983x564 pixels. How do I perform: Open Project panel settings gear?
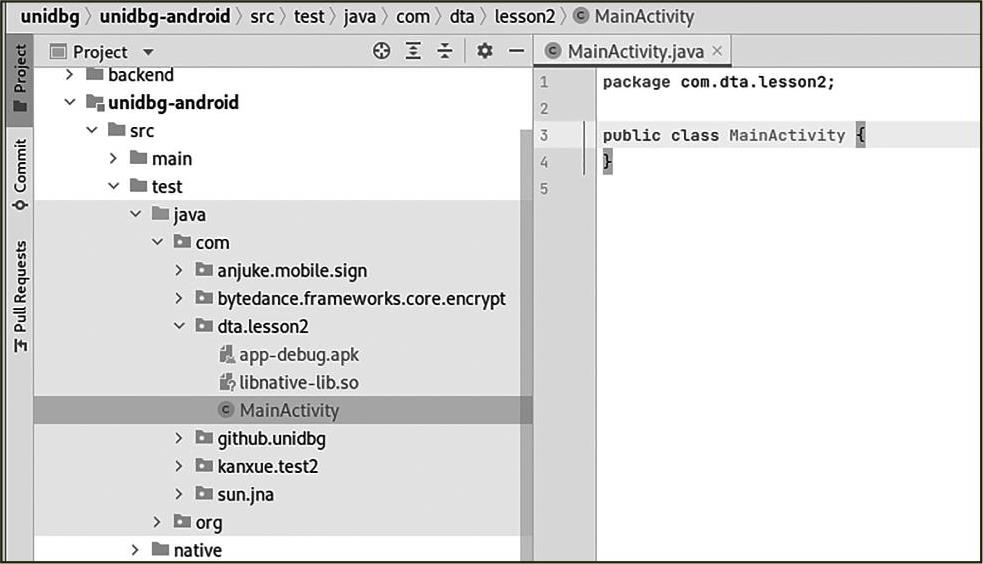tap(485, 51)
